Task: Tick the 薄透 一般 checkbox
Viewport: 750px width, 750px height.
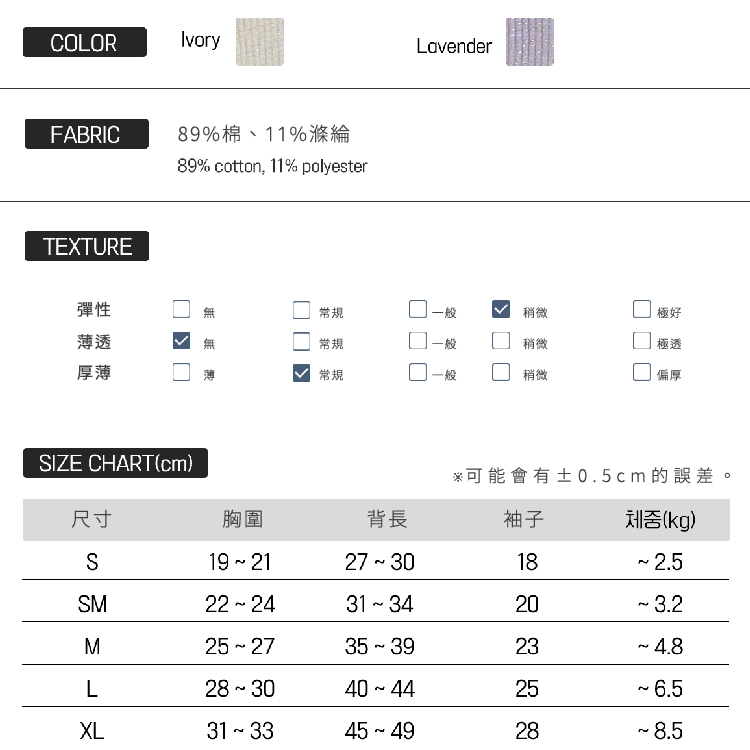Action: (417, 341)
